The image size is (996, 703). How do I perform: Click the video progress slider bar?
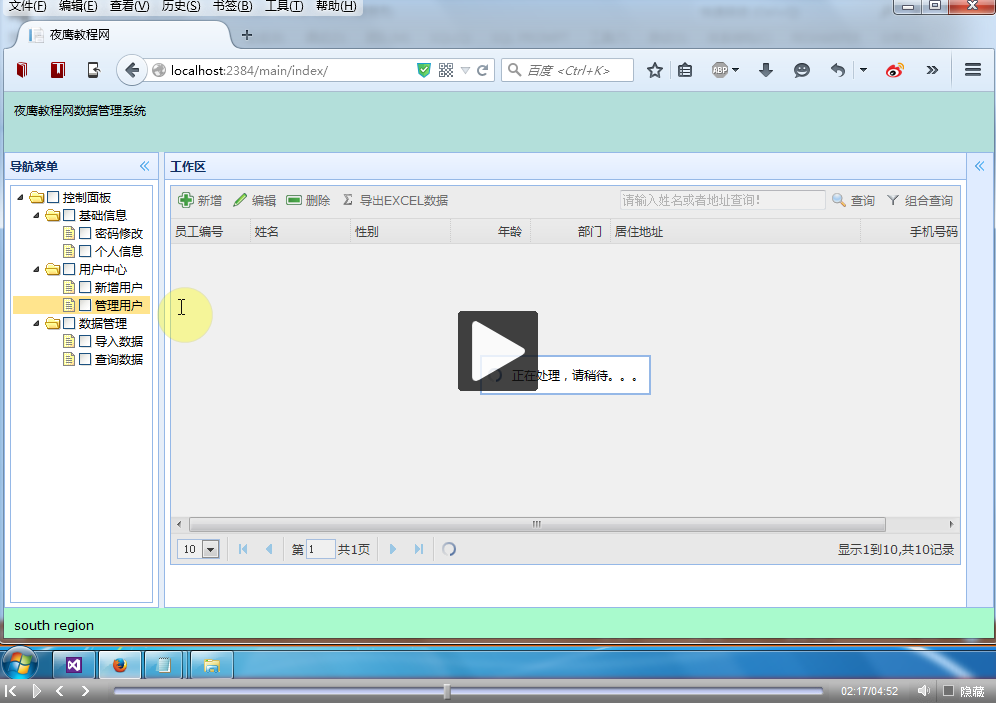[x=468, y=691]
